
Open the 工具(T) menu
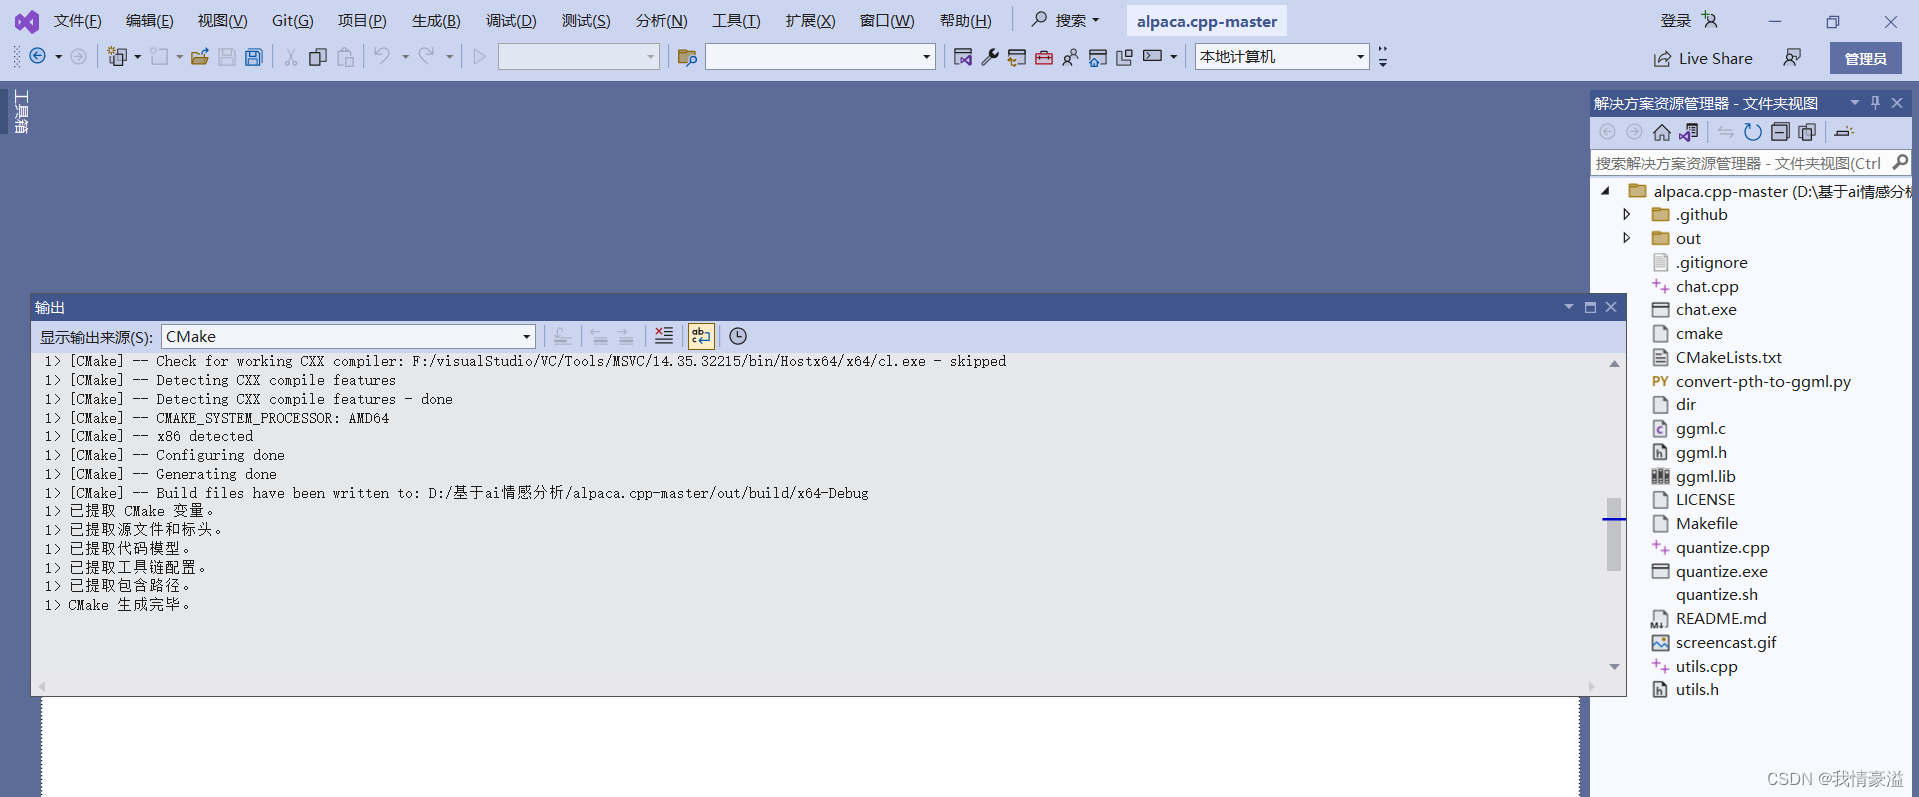[x=736, y=21]
